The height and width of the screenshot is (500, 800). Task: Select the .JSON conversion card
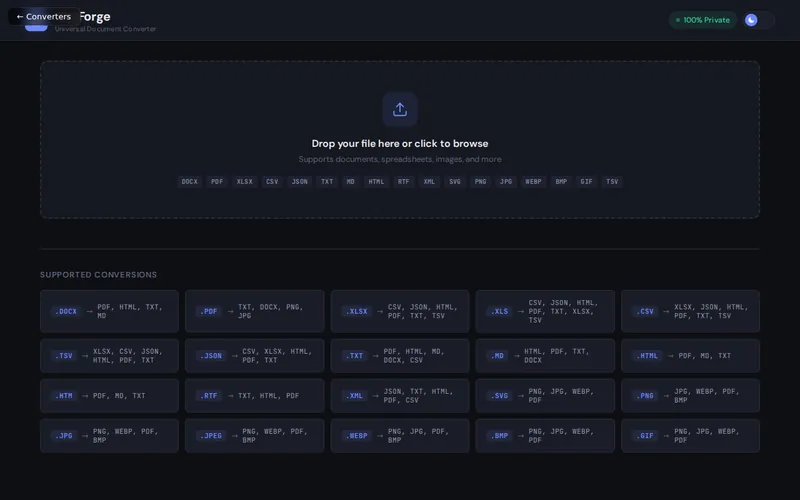click(x=255, y=356)
